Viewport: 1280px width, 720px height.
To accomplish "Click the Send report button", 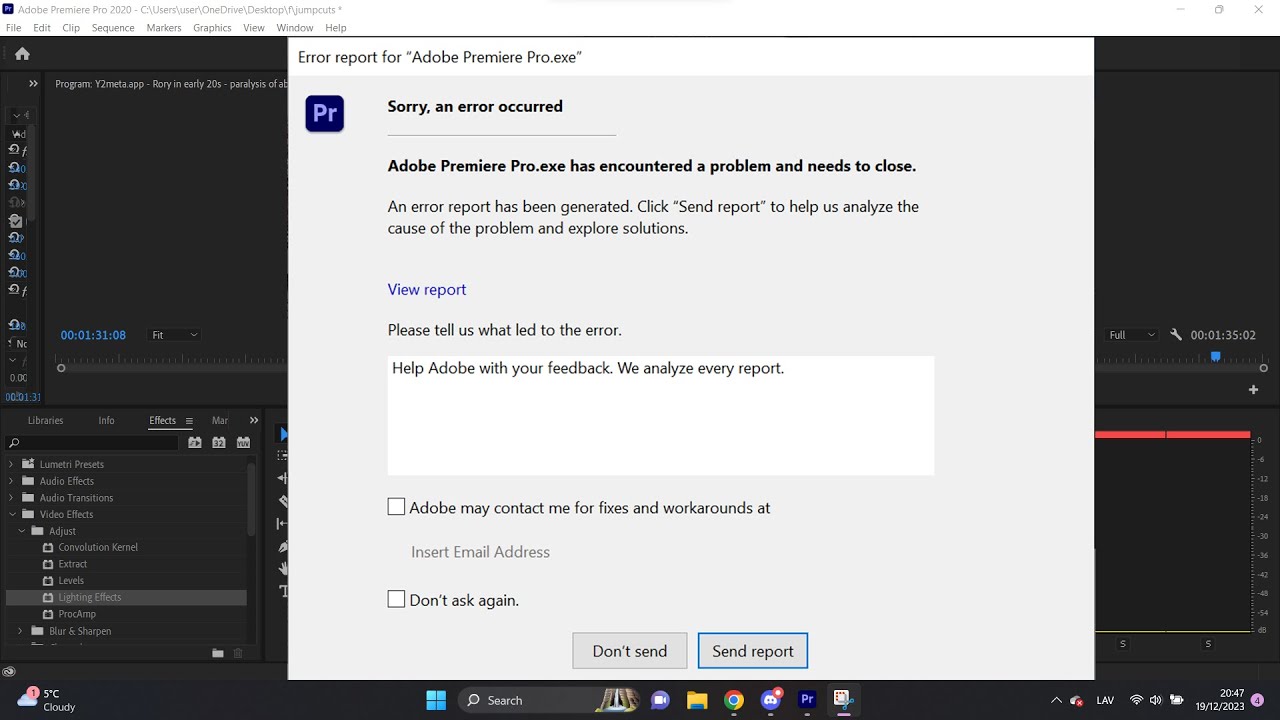I will click(x=753, y=651).
